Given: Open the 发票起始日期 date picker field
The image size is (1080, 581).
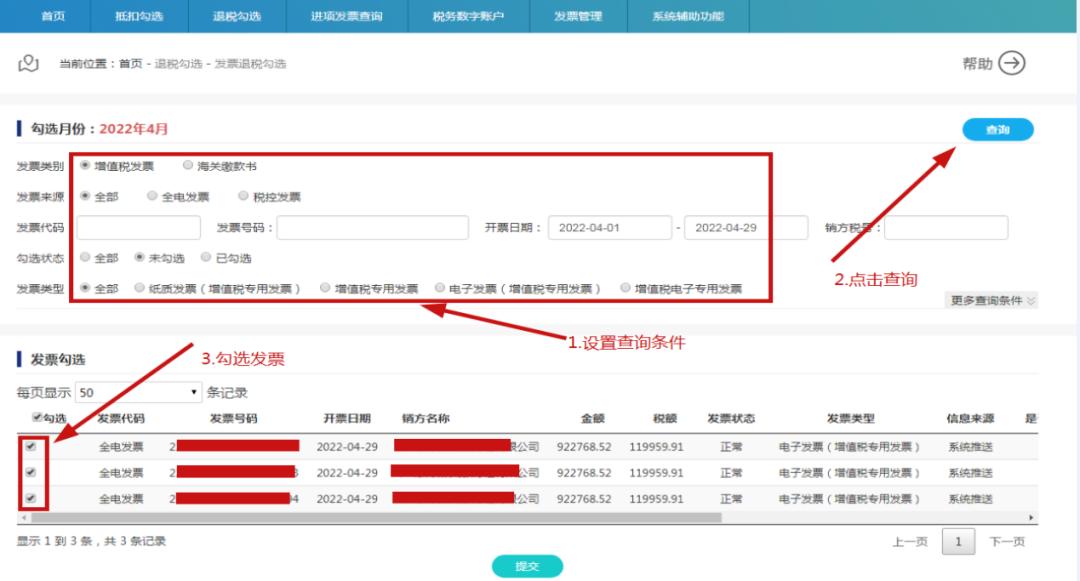Looking at the screenshot, I should click(x=612, y=227).
